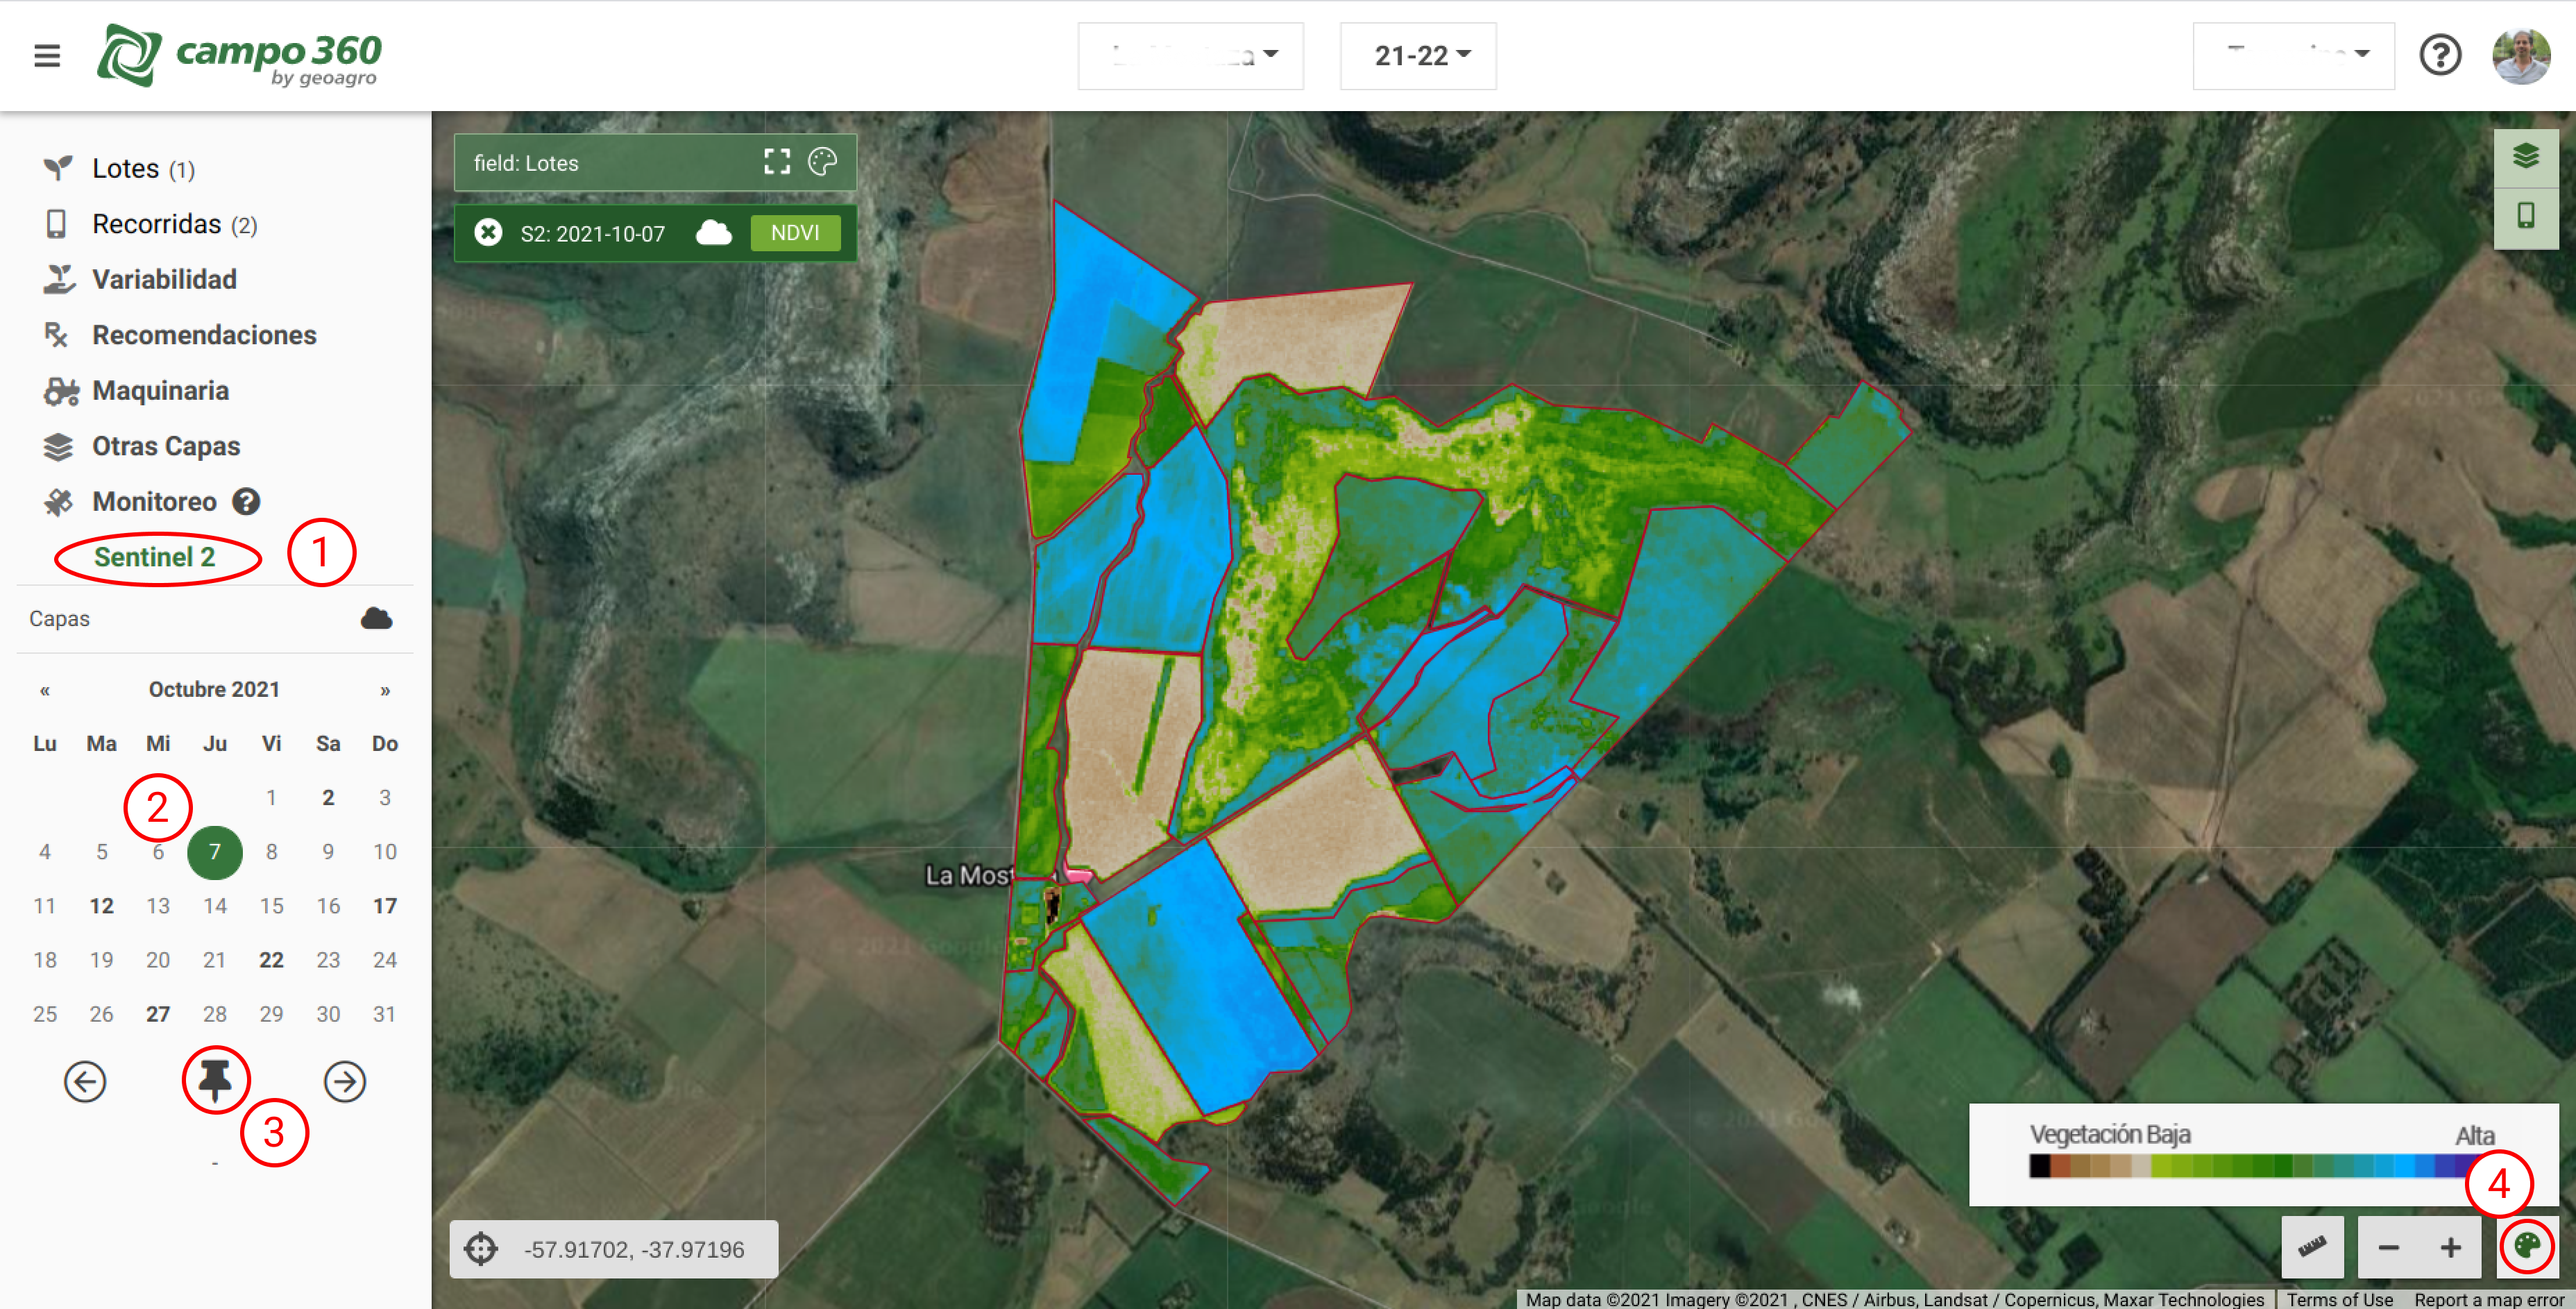Select the Sentinel 2 option

155,557
